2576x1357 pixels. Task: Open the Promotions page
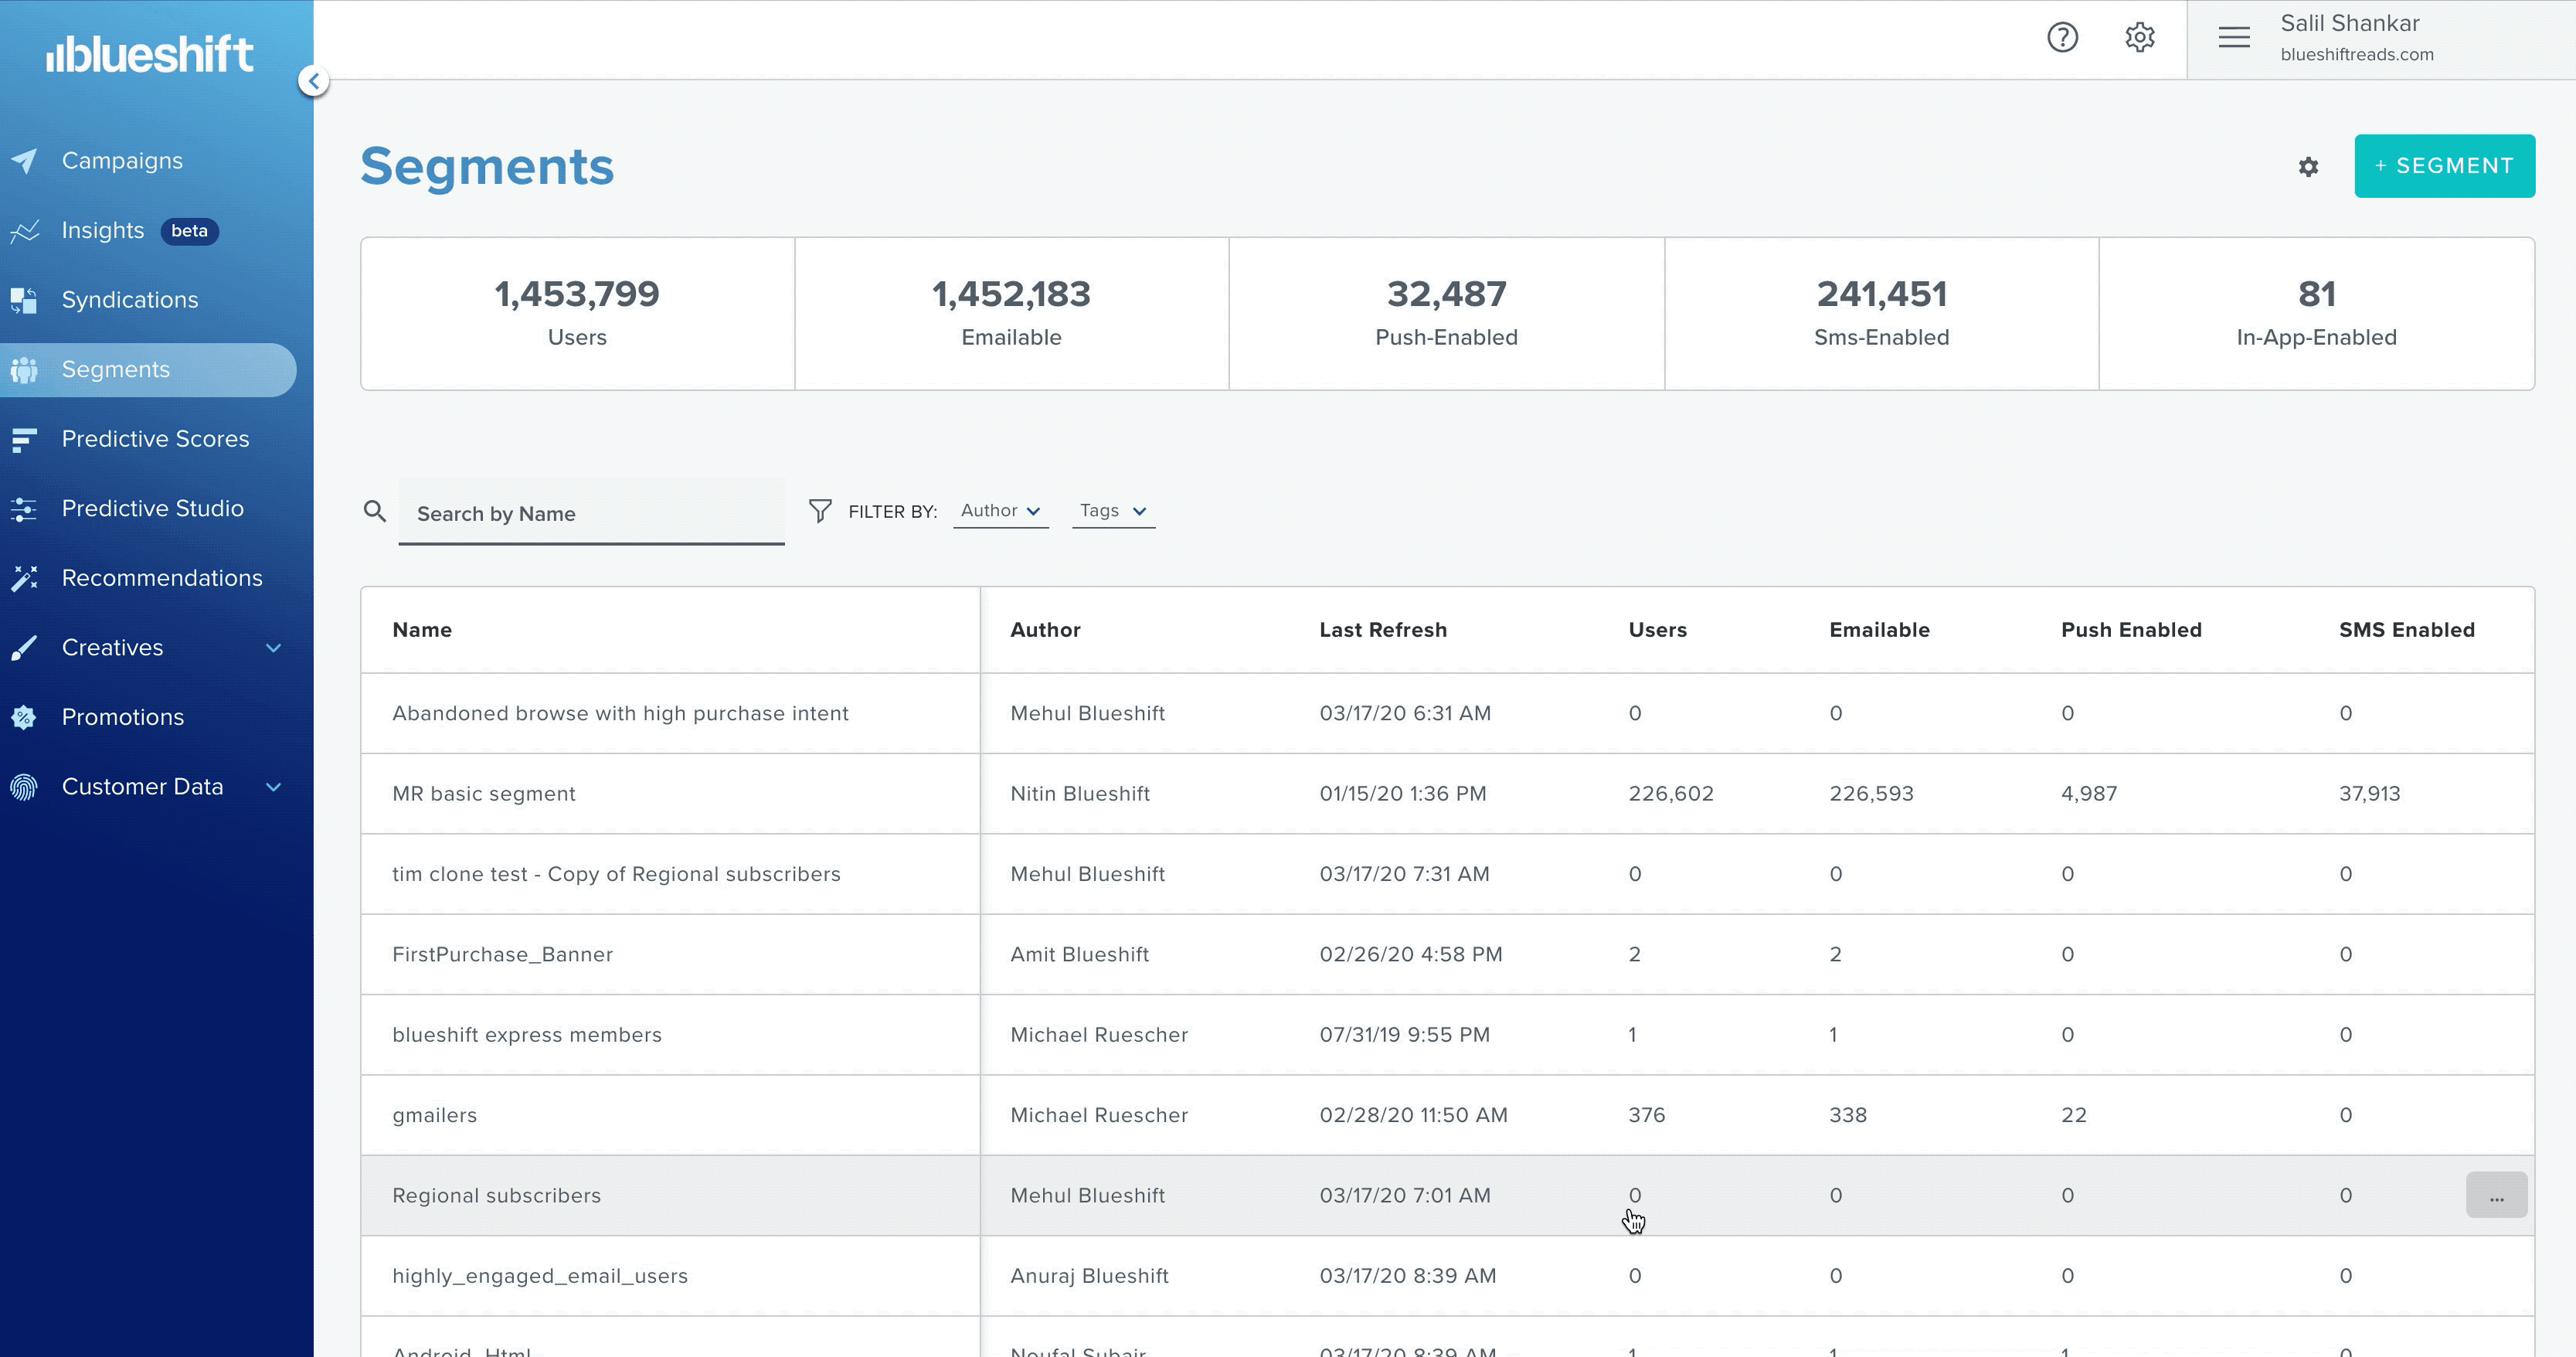click(123, 717)
